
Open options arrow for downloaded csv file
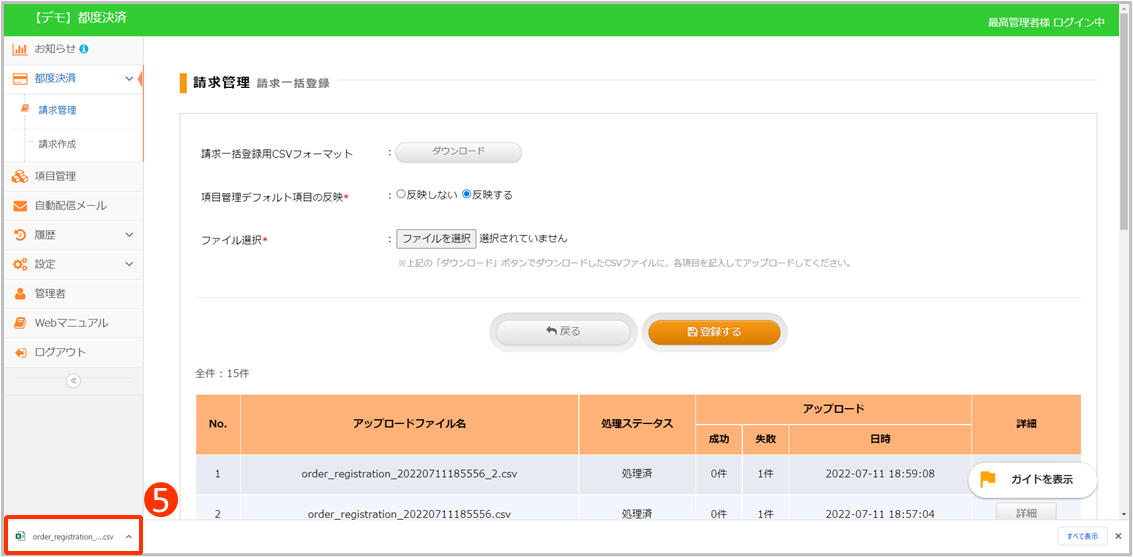pos(128,536)
